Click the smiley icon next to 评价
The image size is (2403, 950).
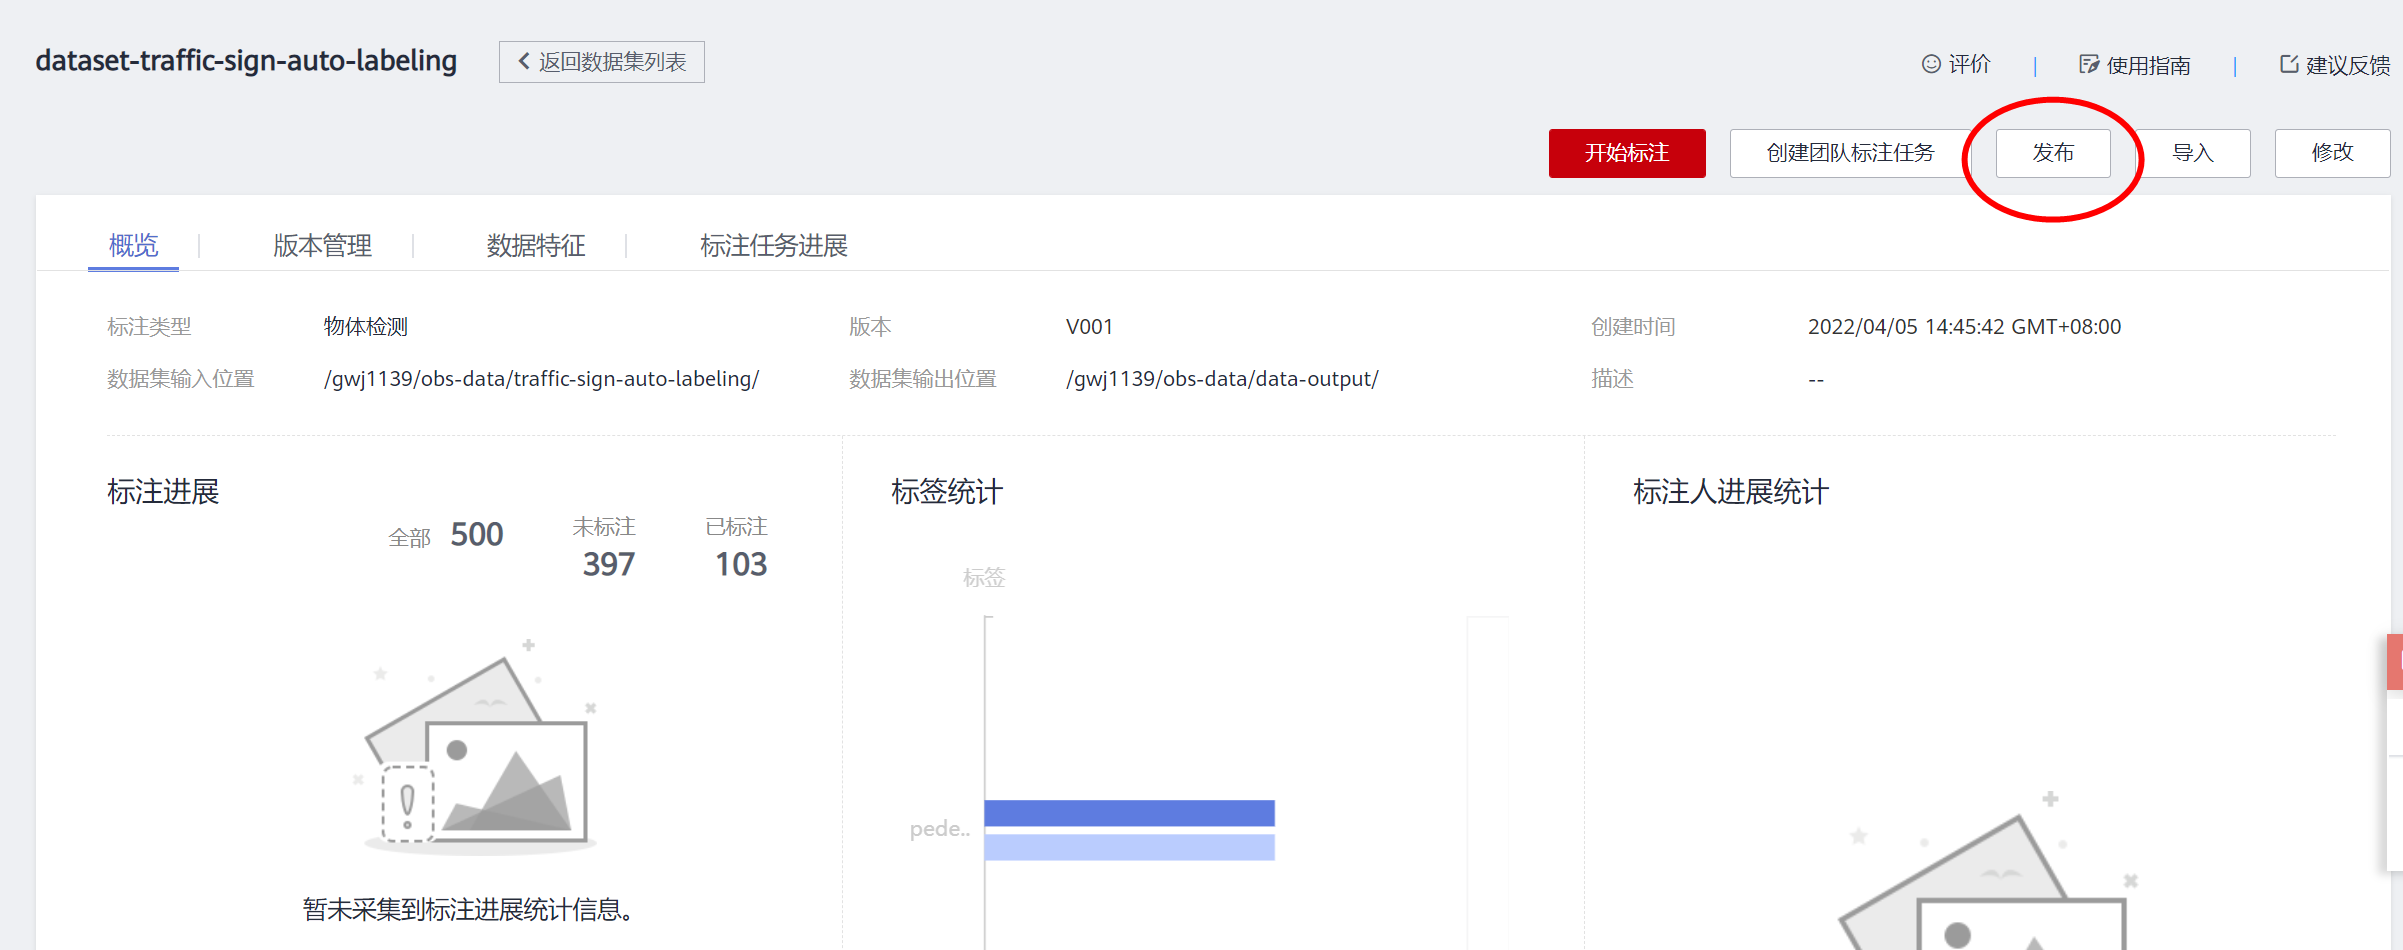click(x=1931, y=64)
